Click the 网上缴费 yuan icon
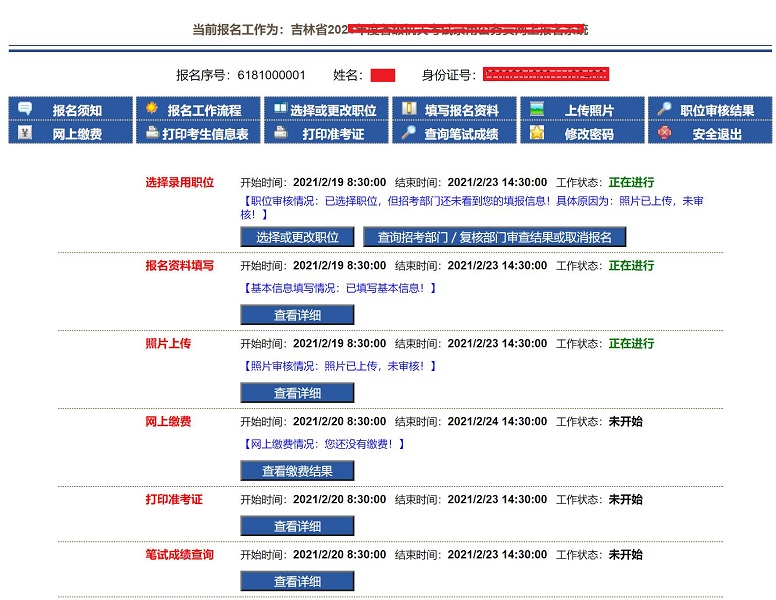This screenshot has height=600, width=776. pos(26,132)
